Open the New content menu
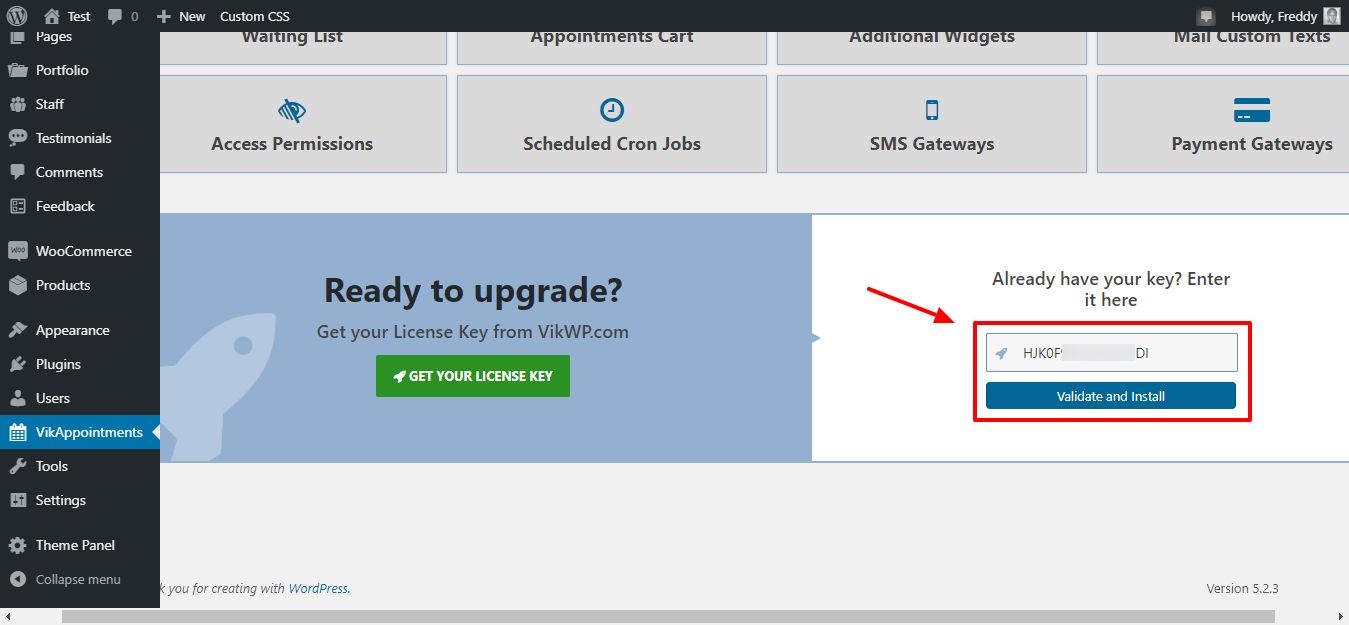Image resolution: width=1349 pixels, height=625 pixels. (181, 16)
